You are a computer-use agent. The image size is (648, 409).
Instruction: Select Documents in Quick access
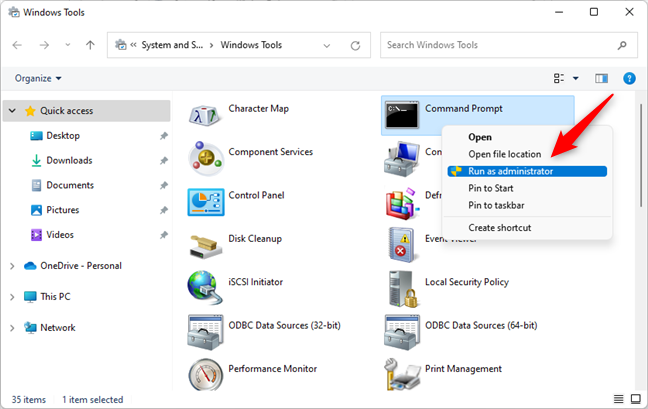click(70, 185)
